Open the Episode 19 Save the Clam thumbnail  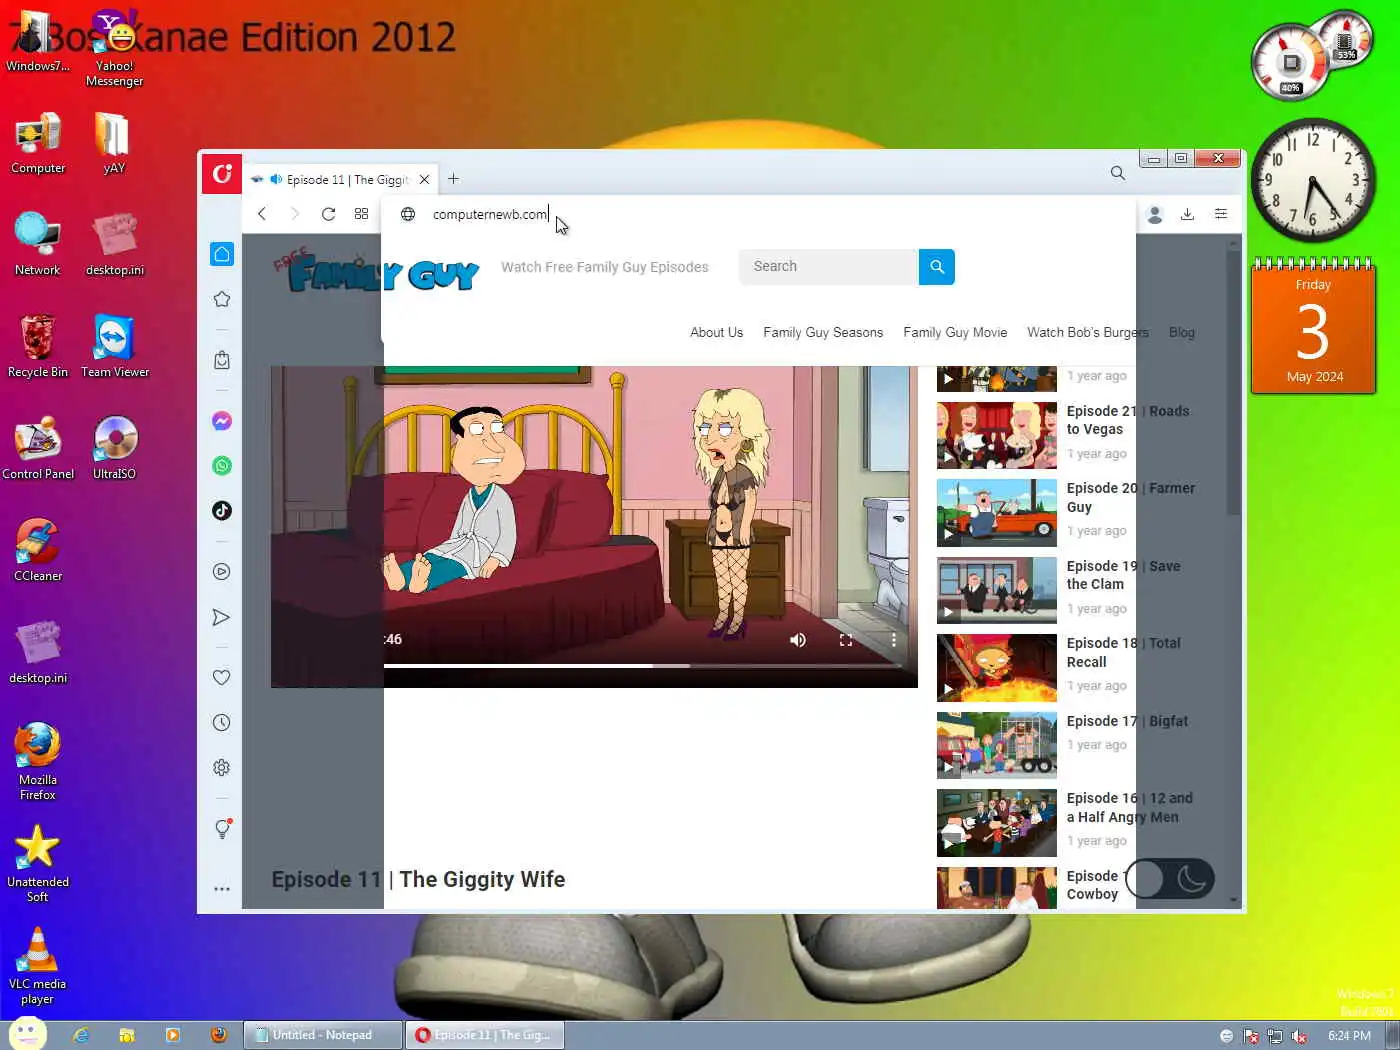tap(997, 590)
